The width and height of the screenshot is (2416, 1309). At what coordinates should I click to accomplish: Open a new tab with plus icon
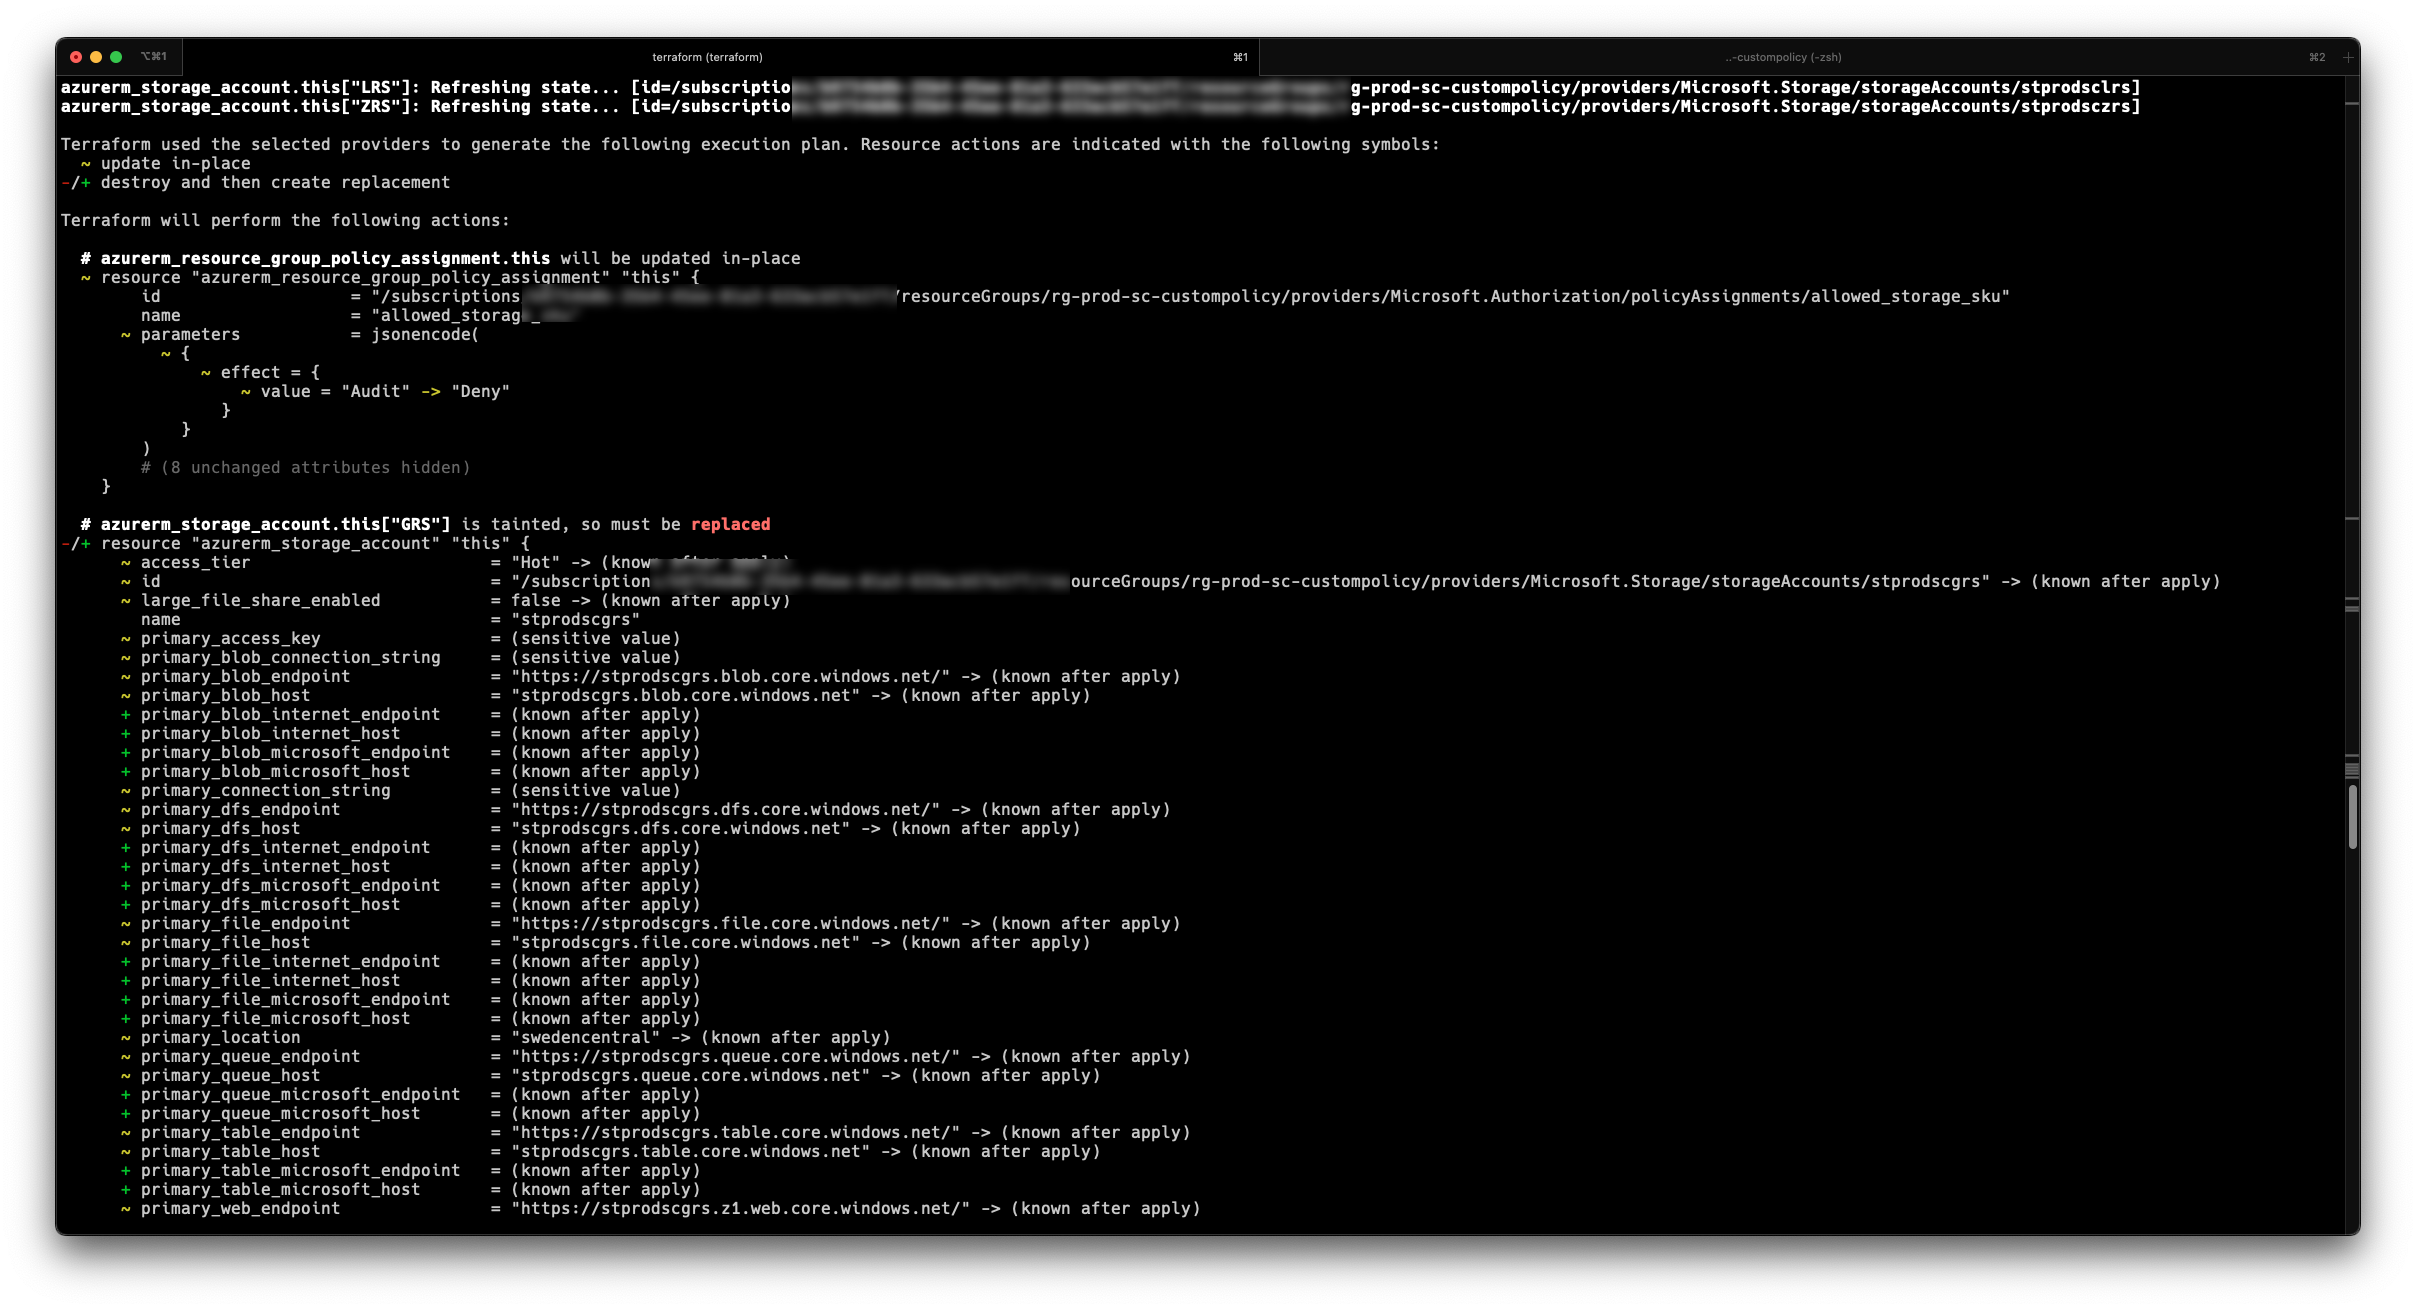2348,57
